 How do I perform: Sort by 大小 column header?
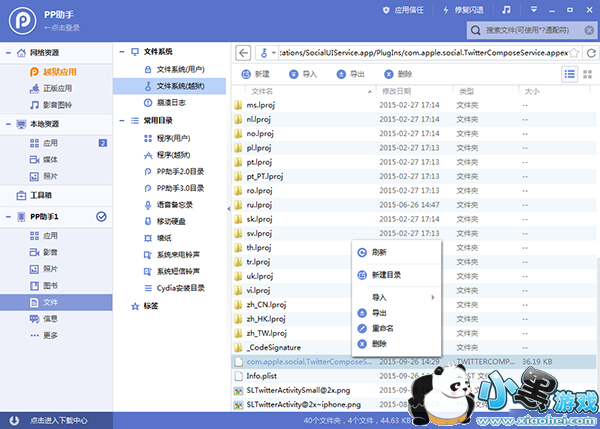(532, 91)
